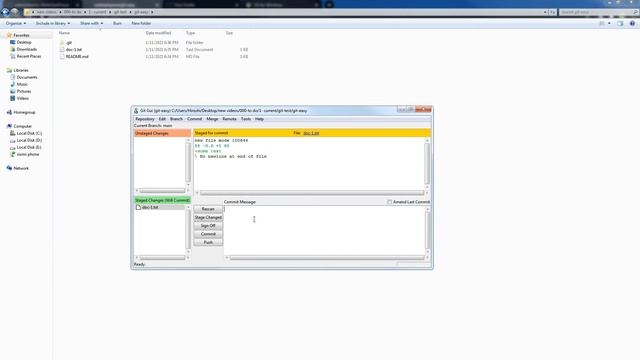Open the Share with dropdown
Viewport: 640px width, 360px height.
coord(91,23)
